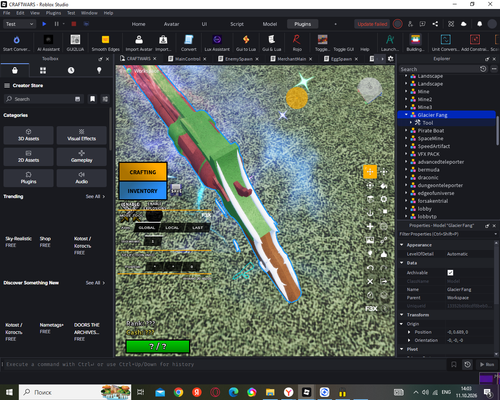500x400 pixels.
Task: Switch to Toolbox inventory grid tab
Action: point(43,70)
